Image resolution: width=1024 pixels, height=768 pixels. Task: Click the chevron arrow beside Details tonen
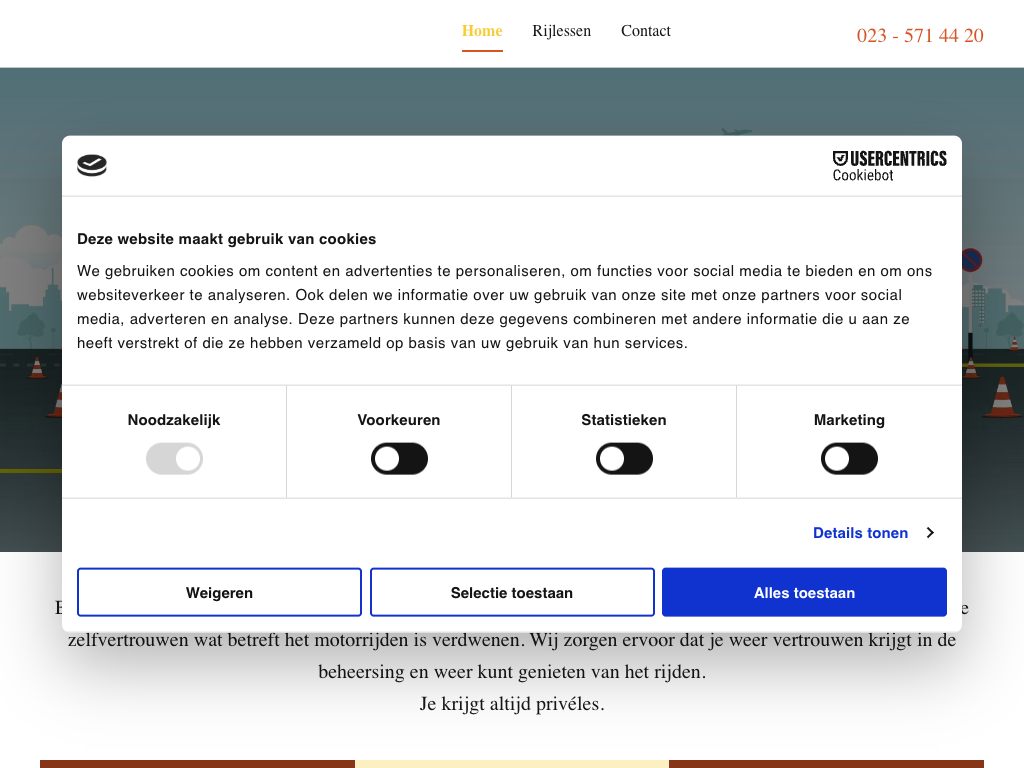point(930,533)
